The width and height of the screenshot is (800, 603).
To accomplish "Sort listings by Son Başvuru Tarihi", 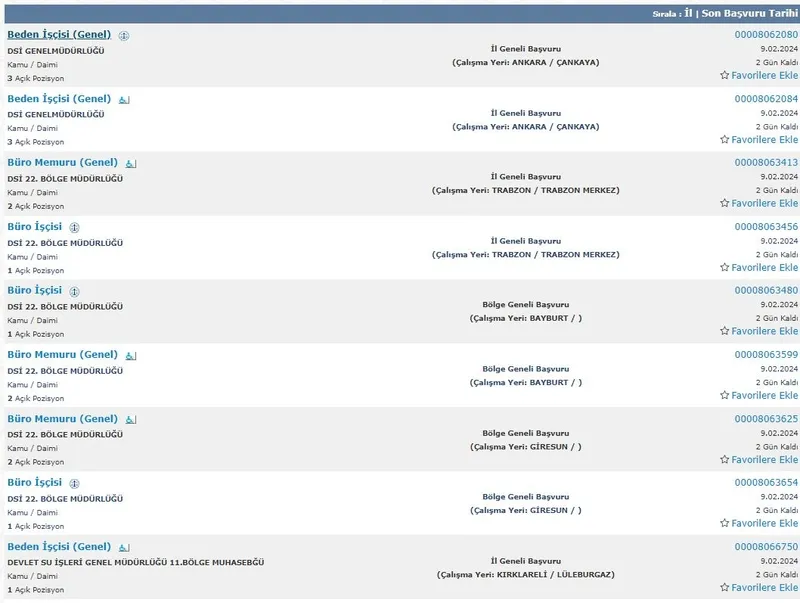I will pyautogui.click(x=750, y=15).
